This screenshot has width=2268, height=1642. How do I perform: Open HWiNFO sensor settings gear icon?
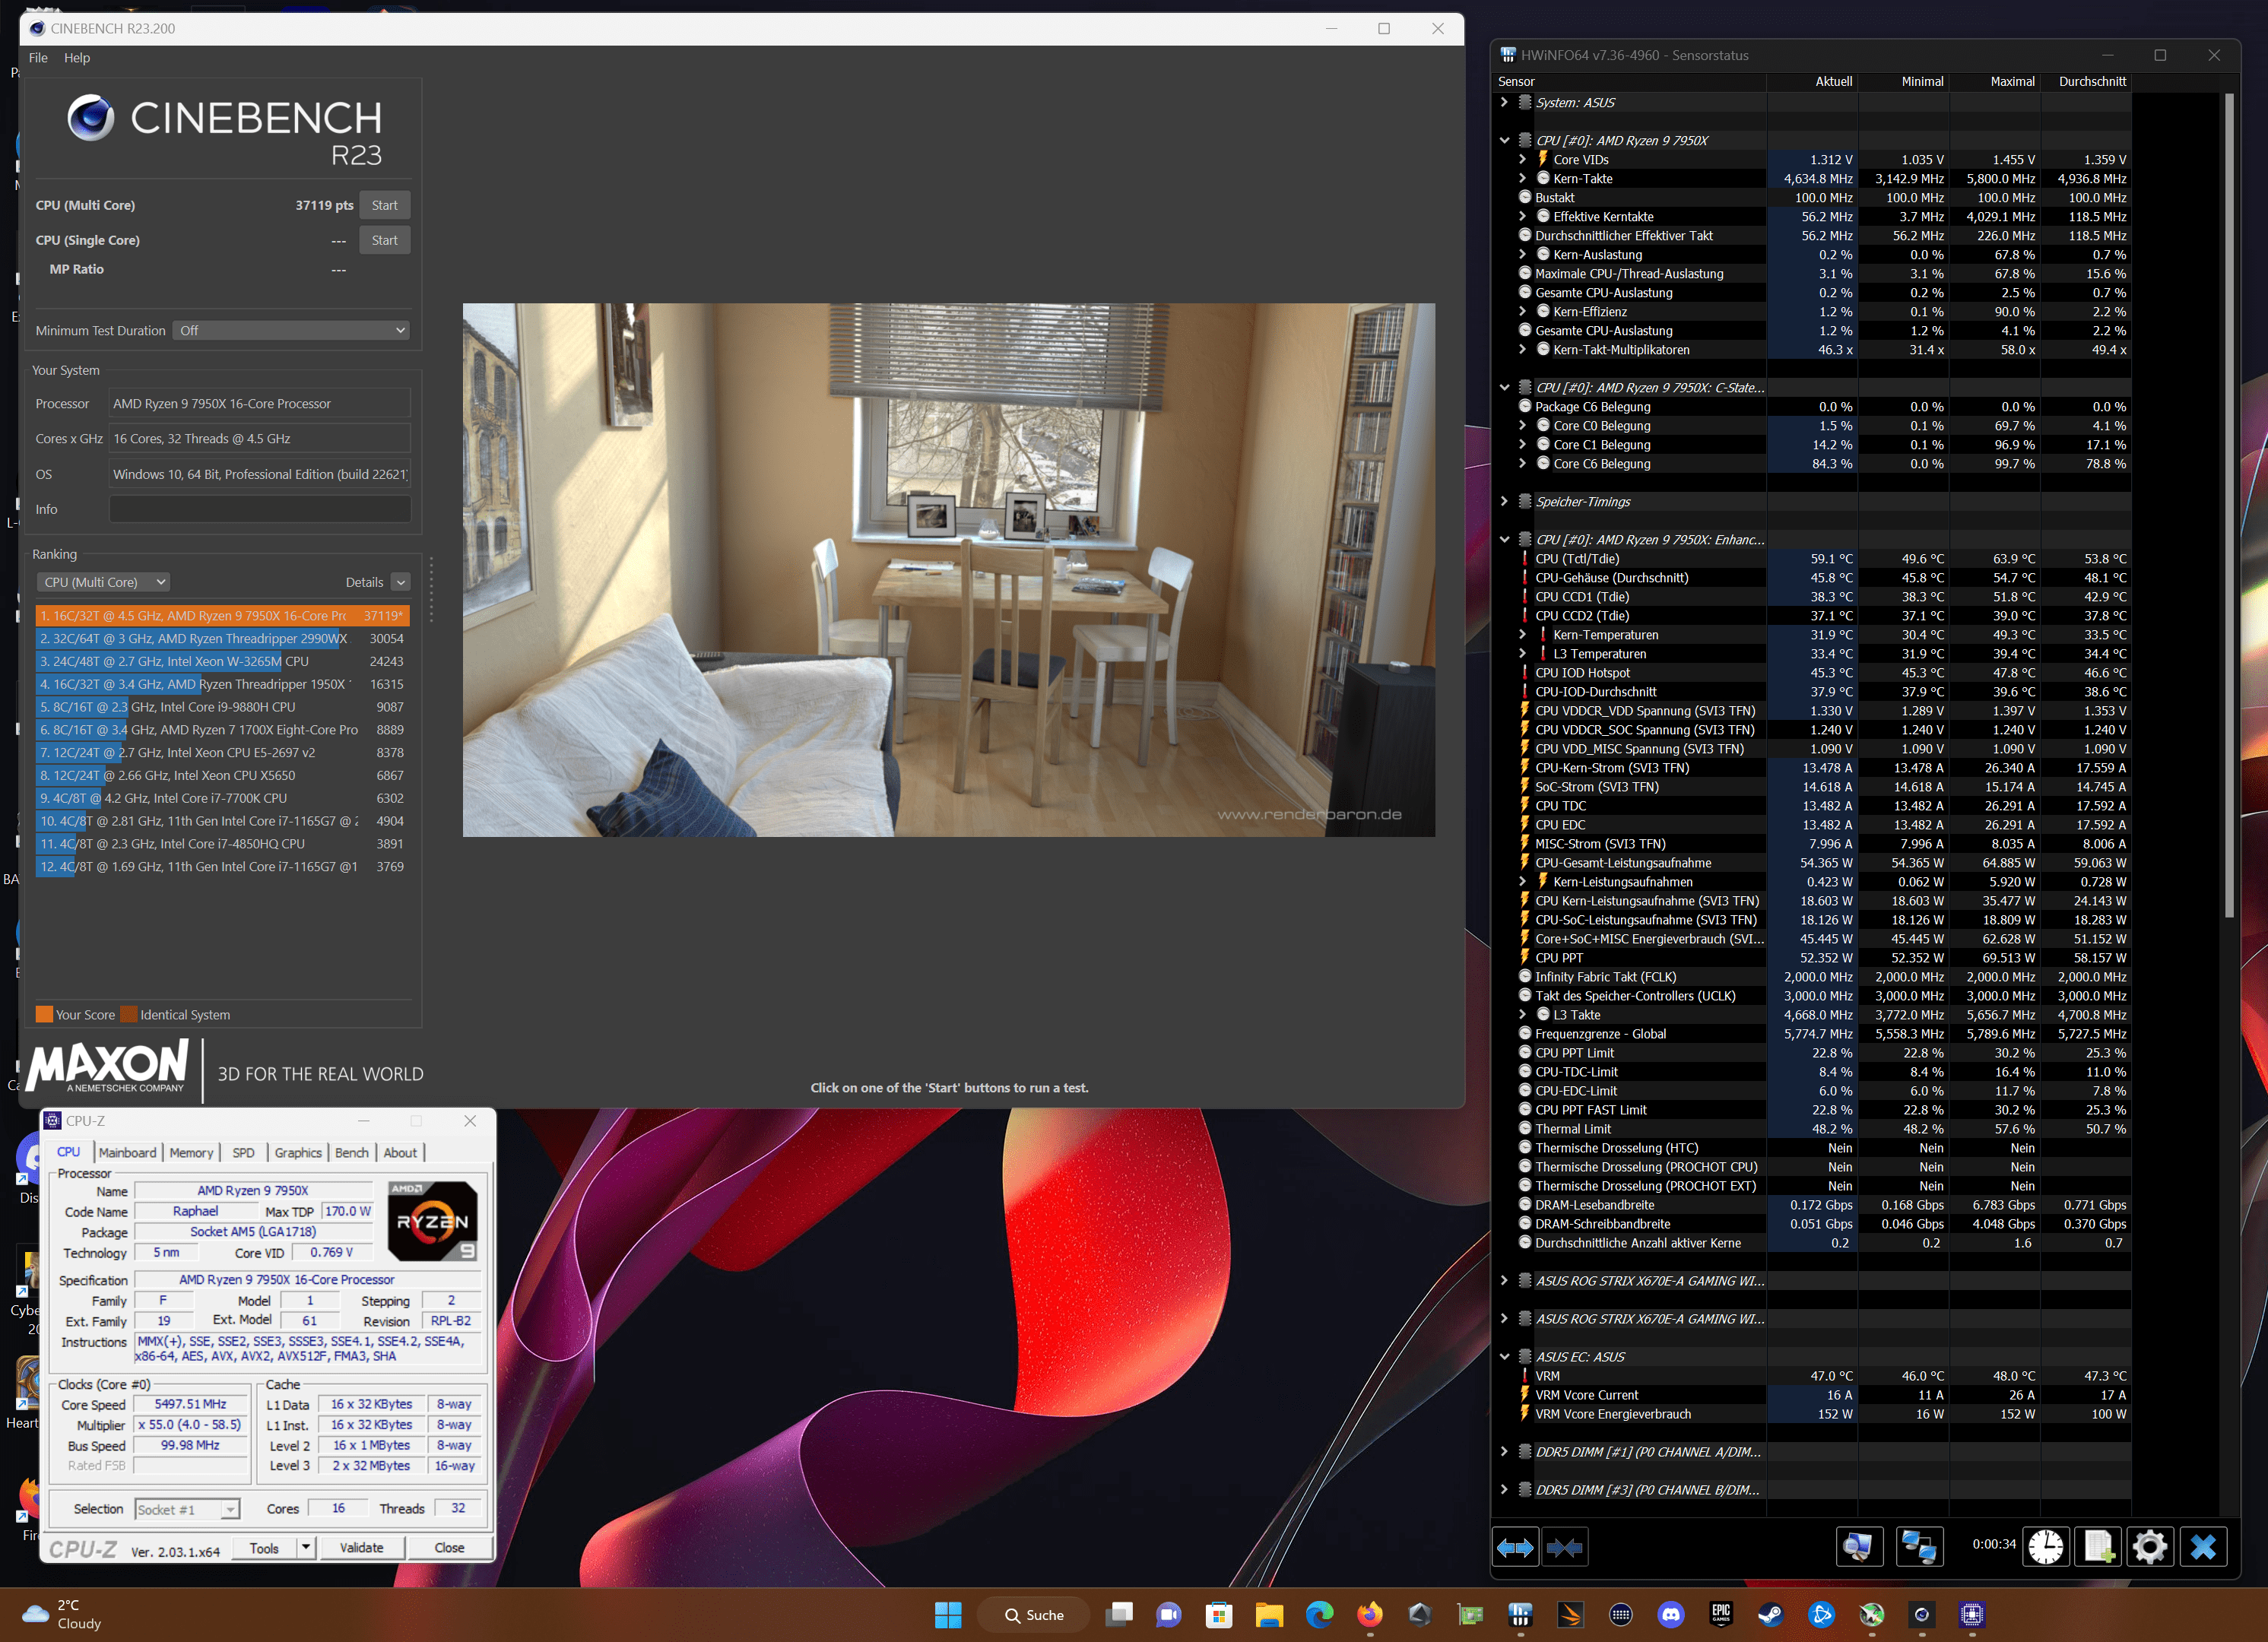click(x=2150, y=1547)
